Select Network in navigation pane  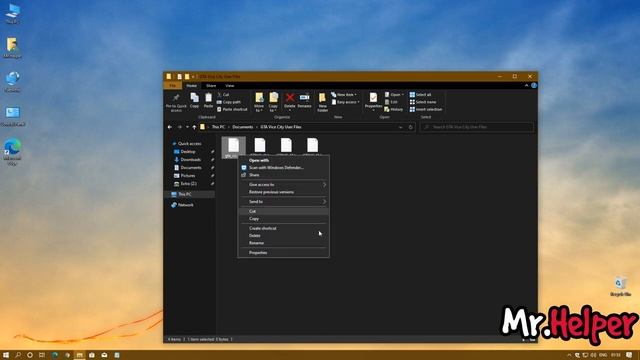(x=186, y=205)
